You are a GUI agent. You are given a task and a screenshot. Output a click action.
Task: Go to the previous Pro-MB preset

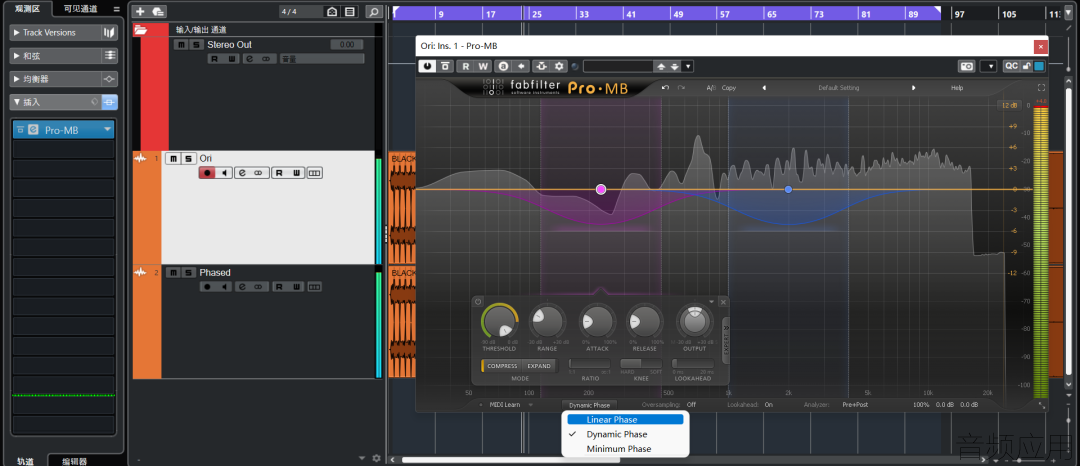(x=763, y=88)
